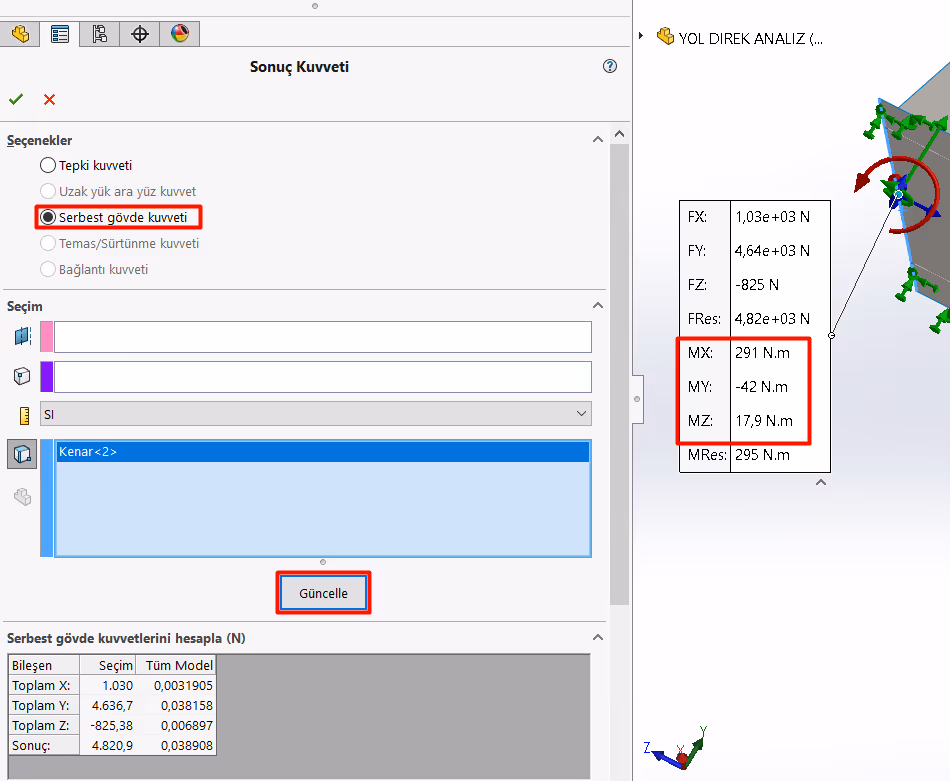The width and height of the screenshot is (950, 781).
Task: Click the greyed body selection icon
Action: 22,497
